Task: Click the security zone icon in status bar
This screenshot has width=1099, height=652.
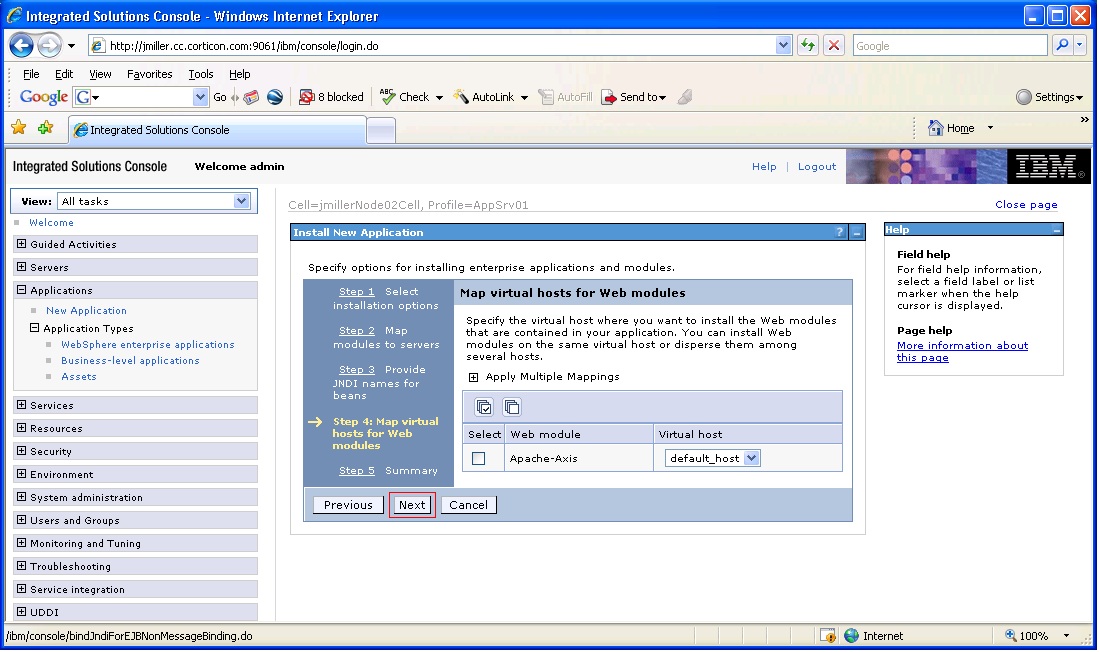Action: [x=852, y=636]
